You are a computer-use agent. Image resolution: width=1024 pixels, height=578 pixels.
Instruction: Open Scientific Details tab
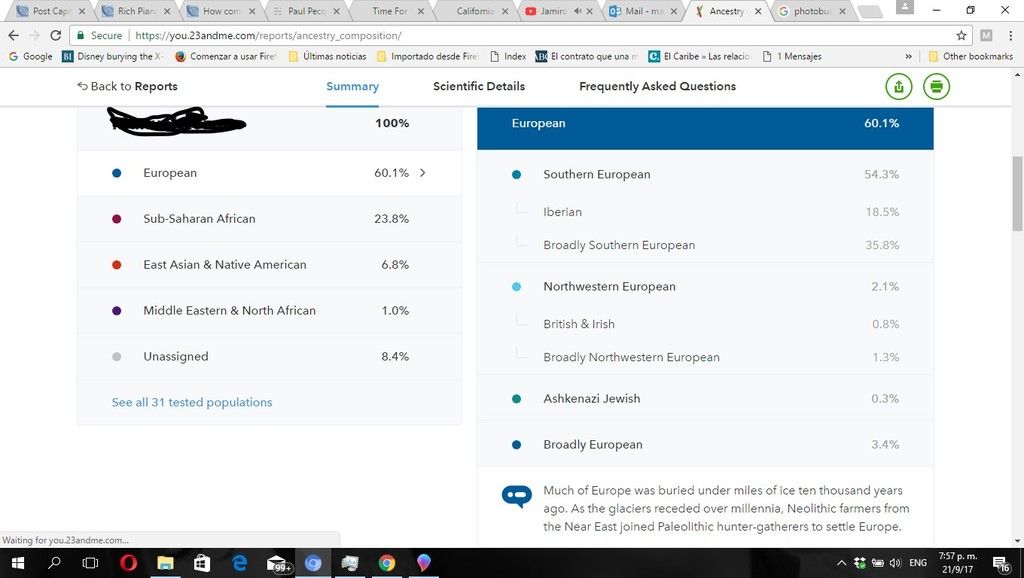click(479, 86)
